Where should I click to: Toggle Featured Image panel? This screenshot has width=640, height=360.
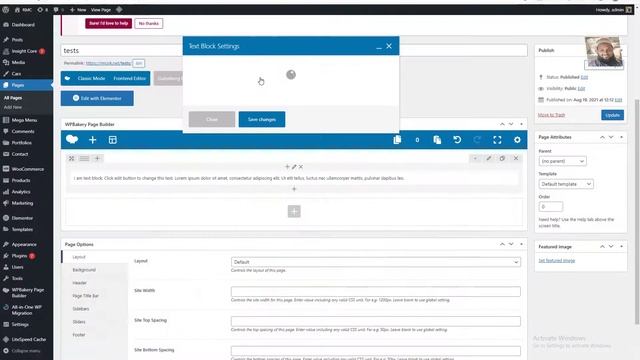[x=621, y=247]
